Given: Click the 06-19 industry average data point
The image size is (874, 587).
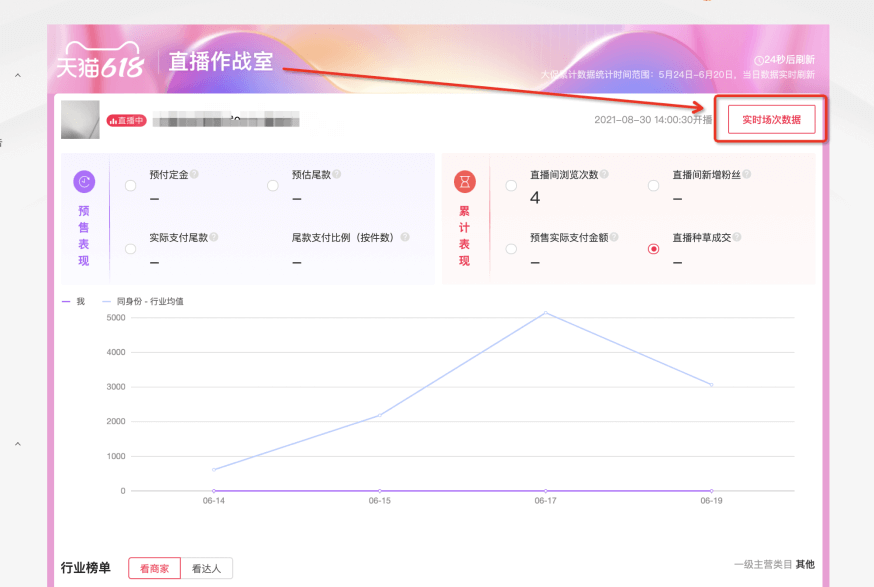Looking at the screenshot, I should (x=711, y=385).
